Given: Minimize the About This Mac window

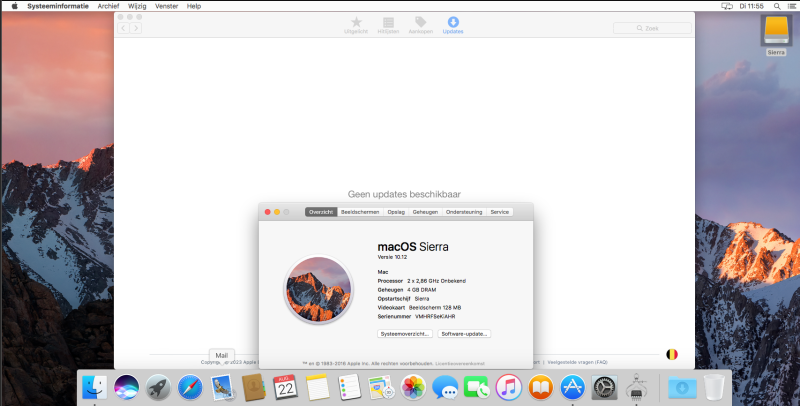Looking at the screenshot, I should tap(277, 212).
